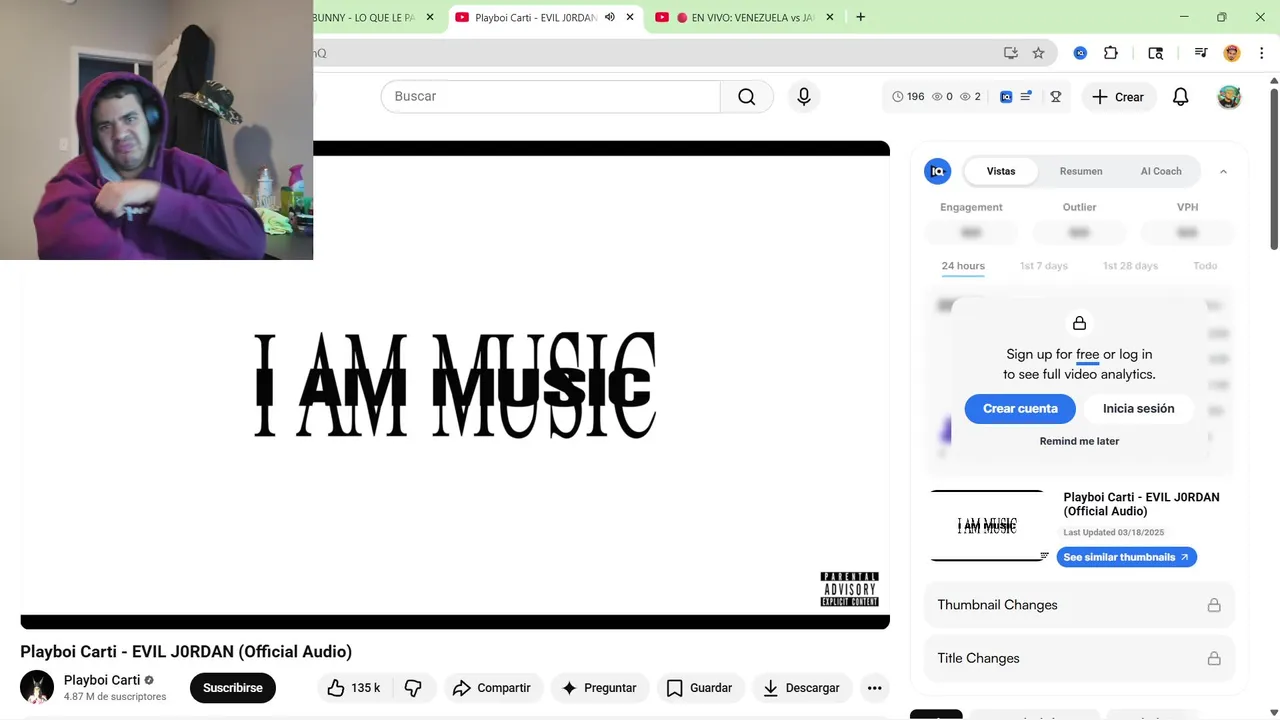The width and height of the screenshot is (1280, 720).
Task: Activate voice search microphone icon
Action: [804, 97]
